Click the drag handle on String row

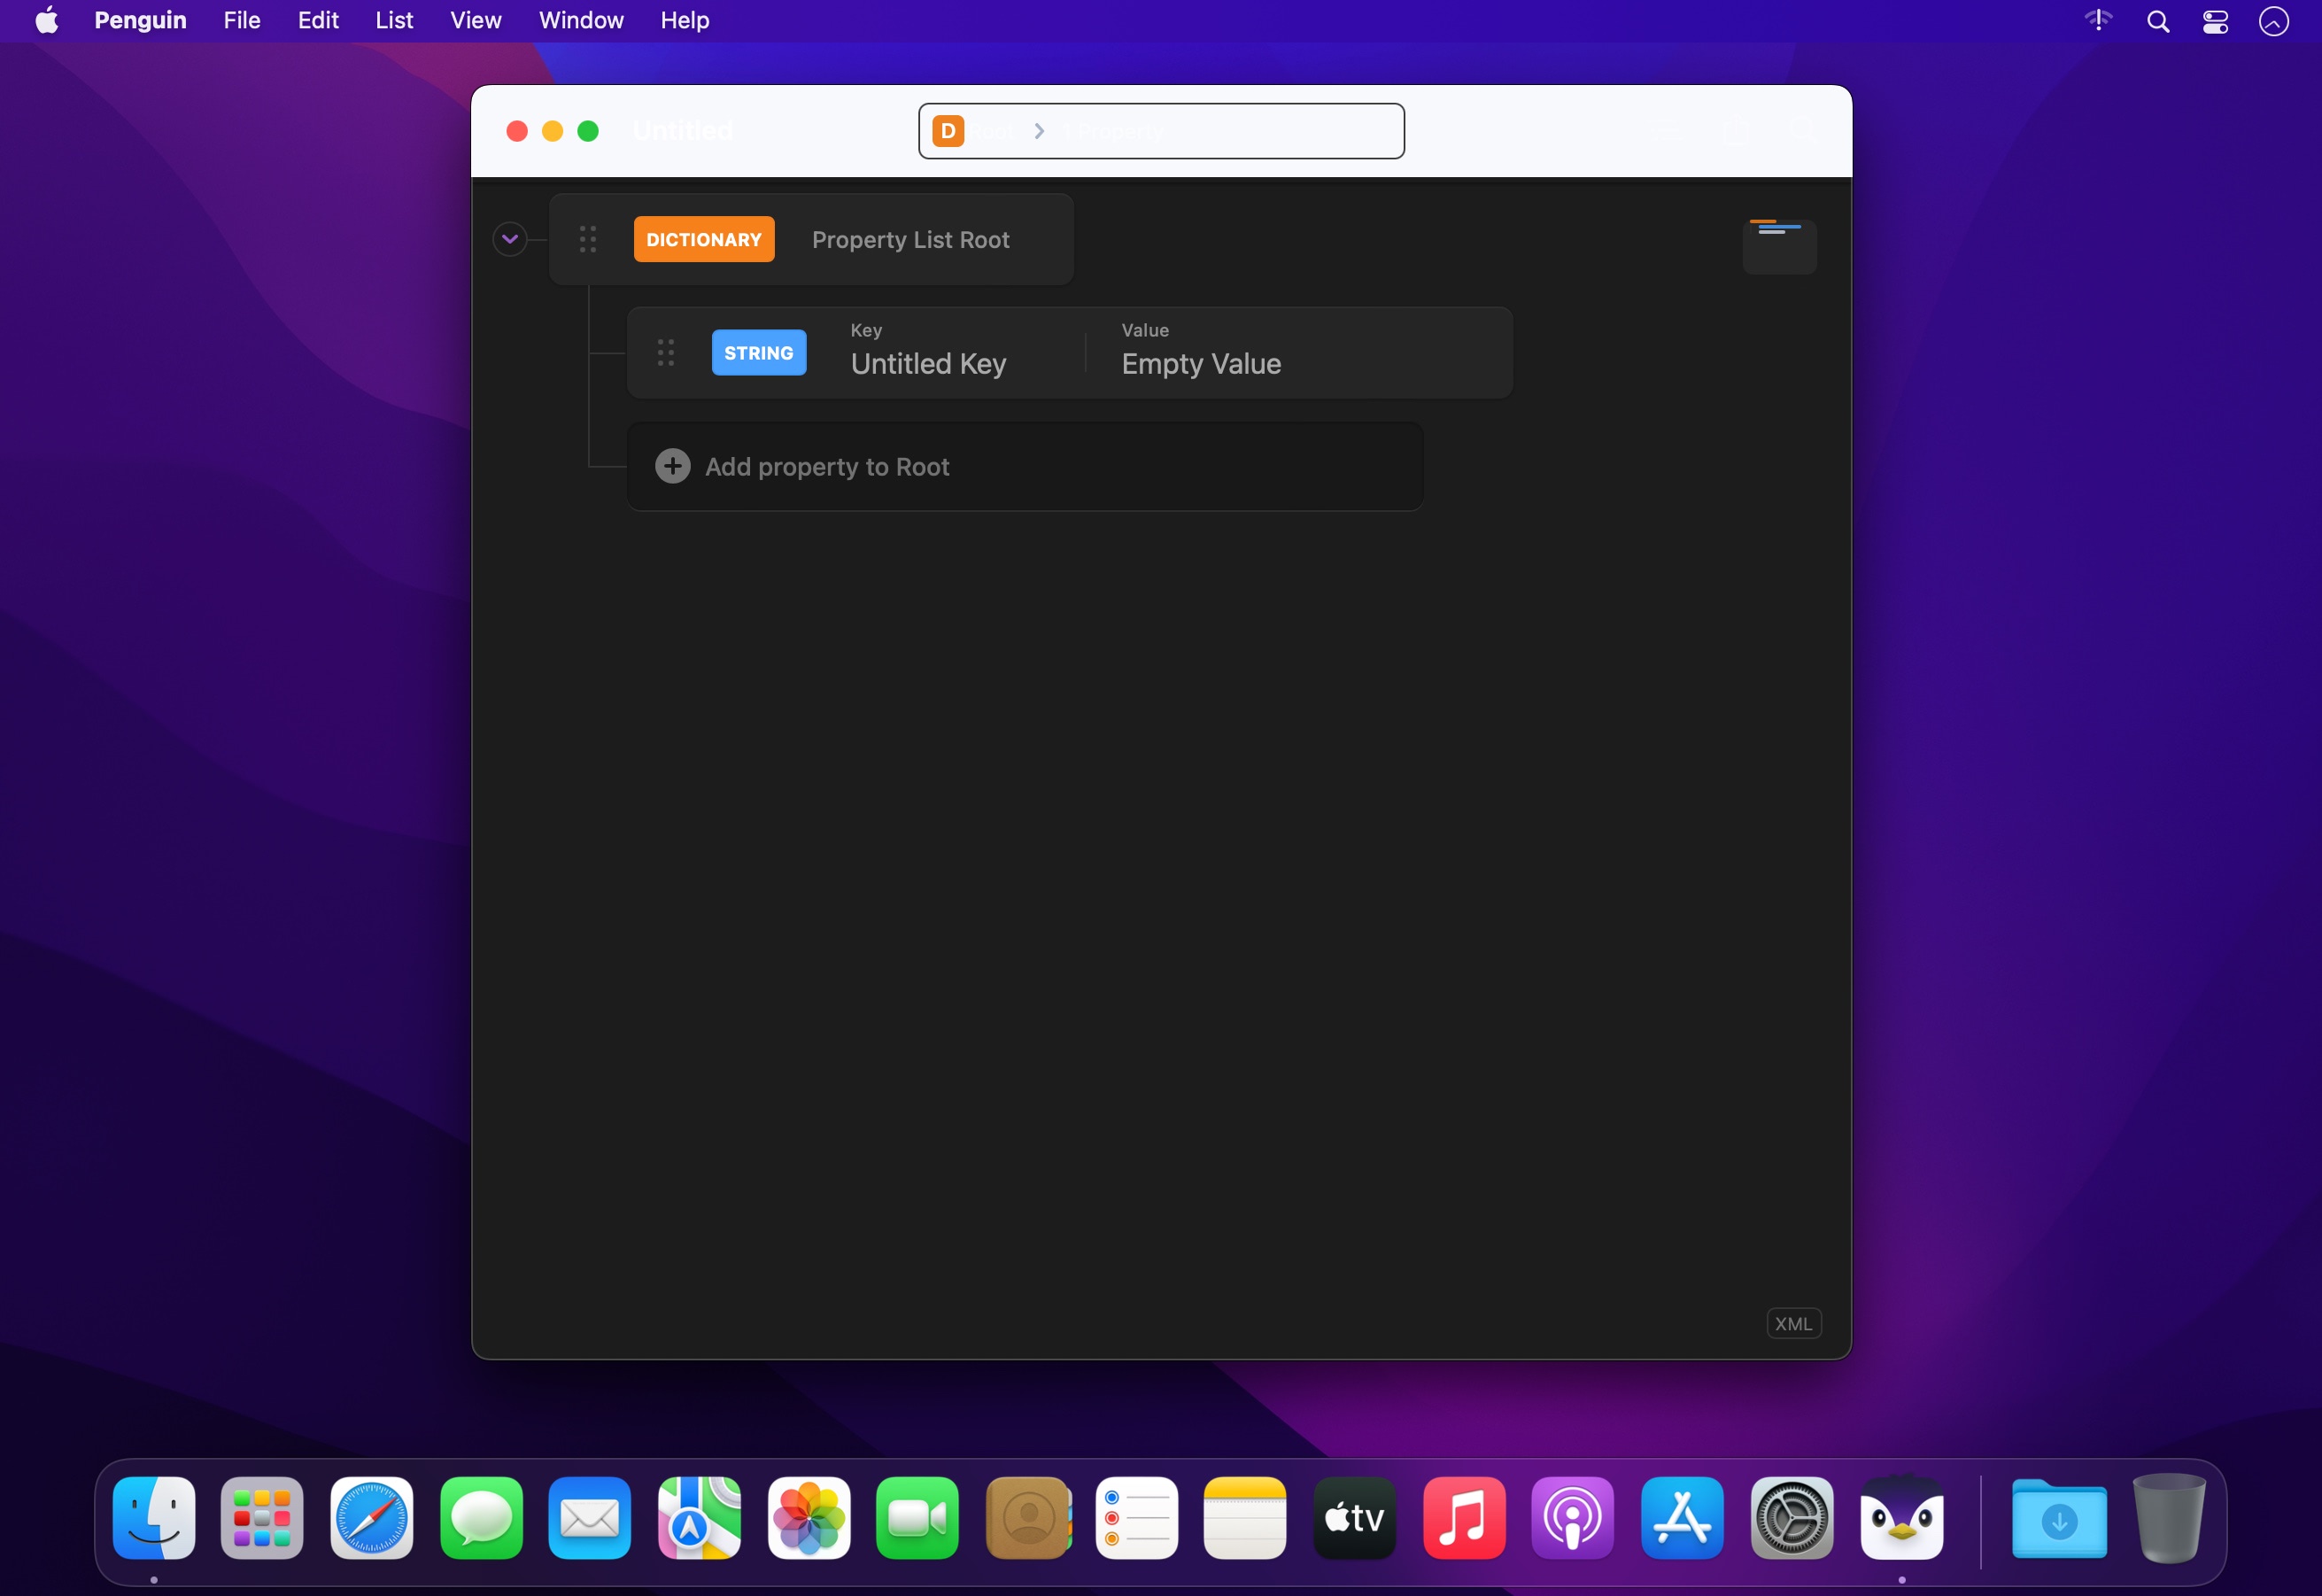[666, 352]
